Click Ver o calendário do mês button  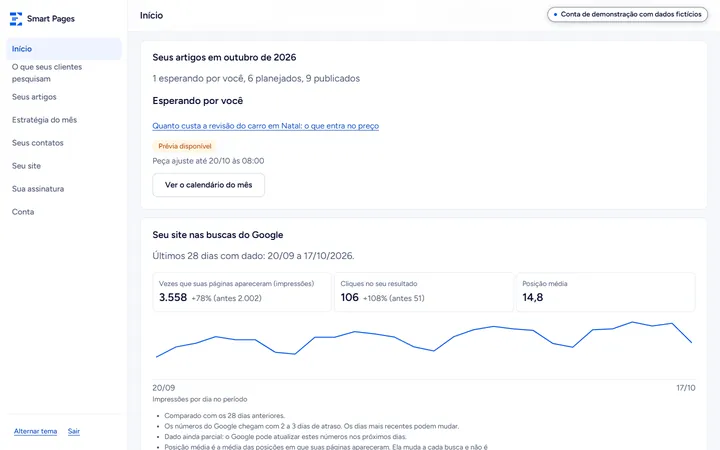tap(208, 185)
